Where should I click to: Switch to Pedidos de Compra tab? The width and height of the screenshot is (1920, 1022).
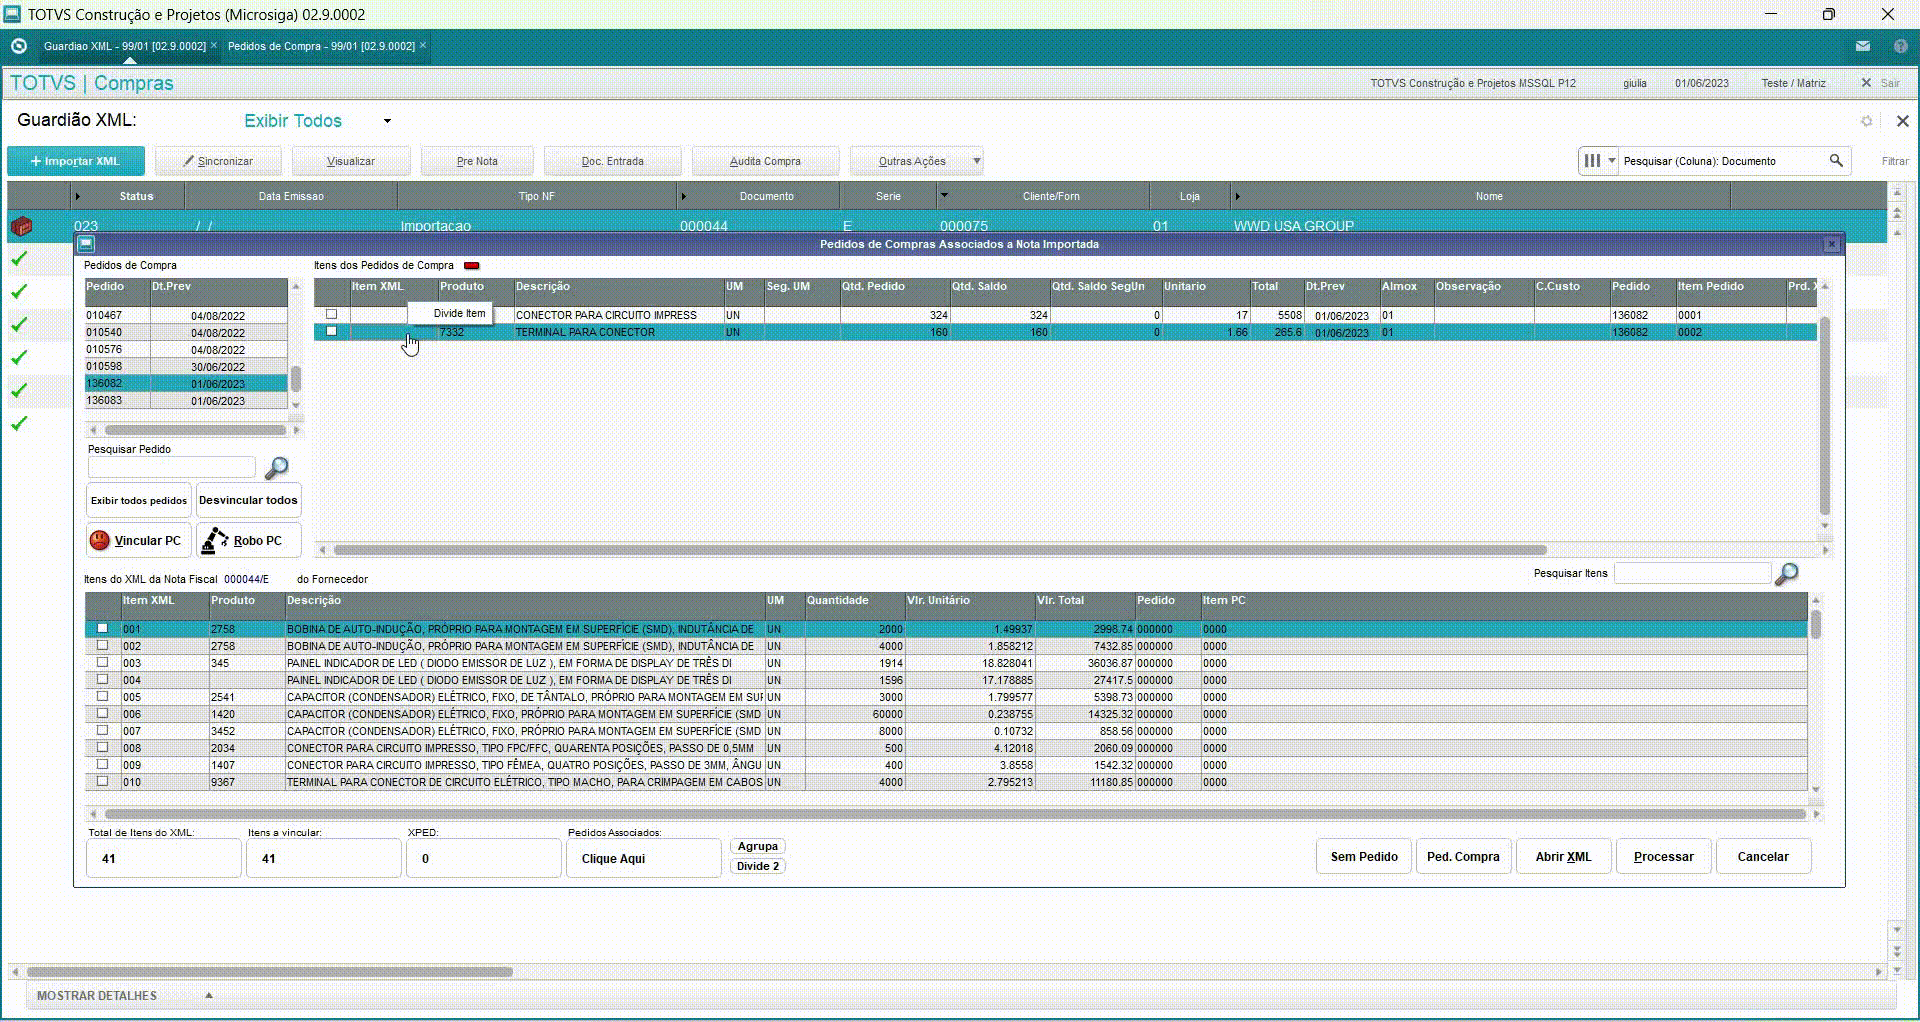pos(320,46)
